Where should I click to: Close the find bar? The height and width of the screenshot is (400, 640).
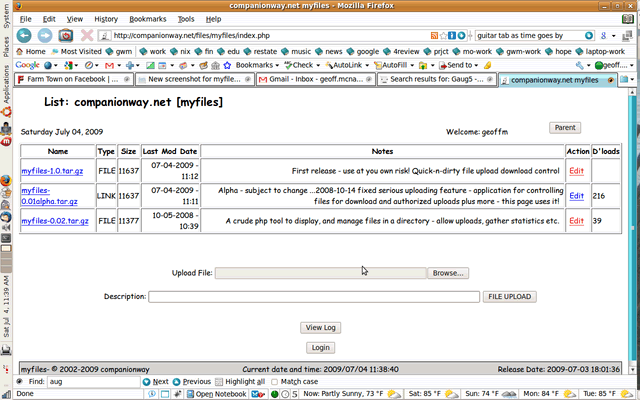pos(19,381)
